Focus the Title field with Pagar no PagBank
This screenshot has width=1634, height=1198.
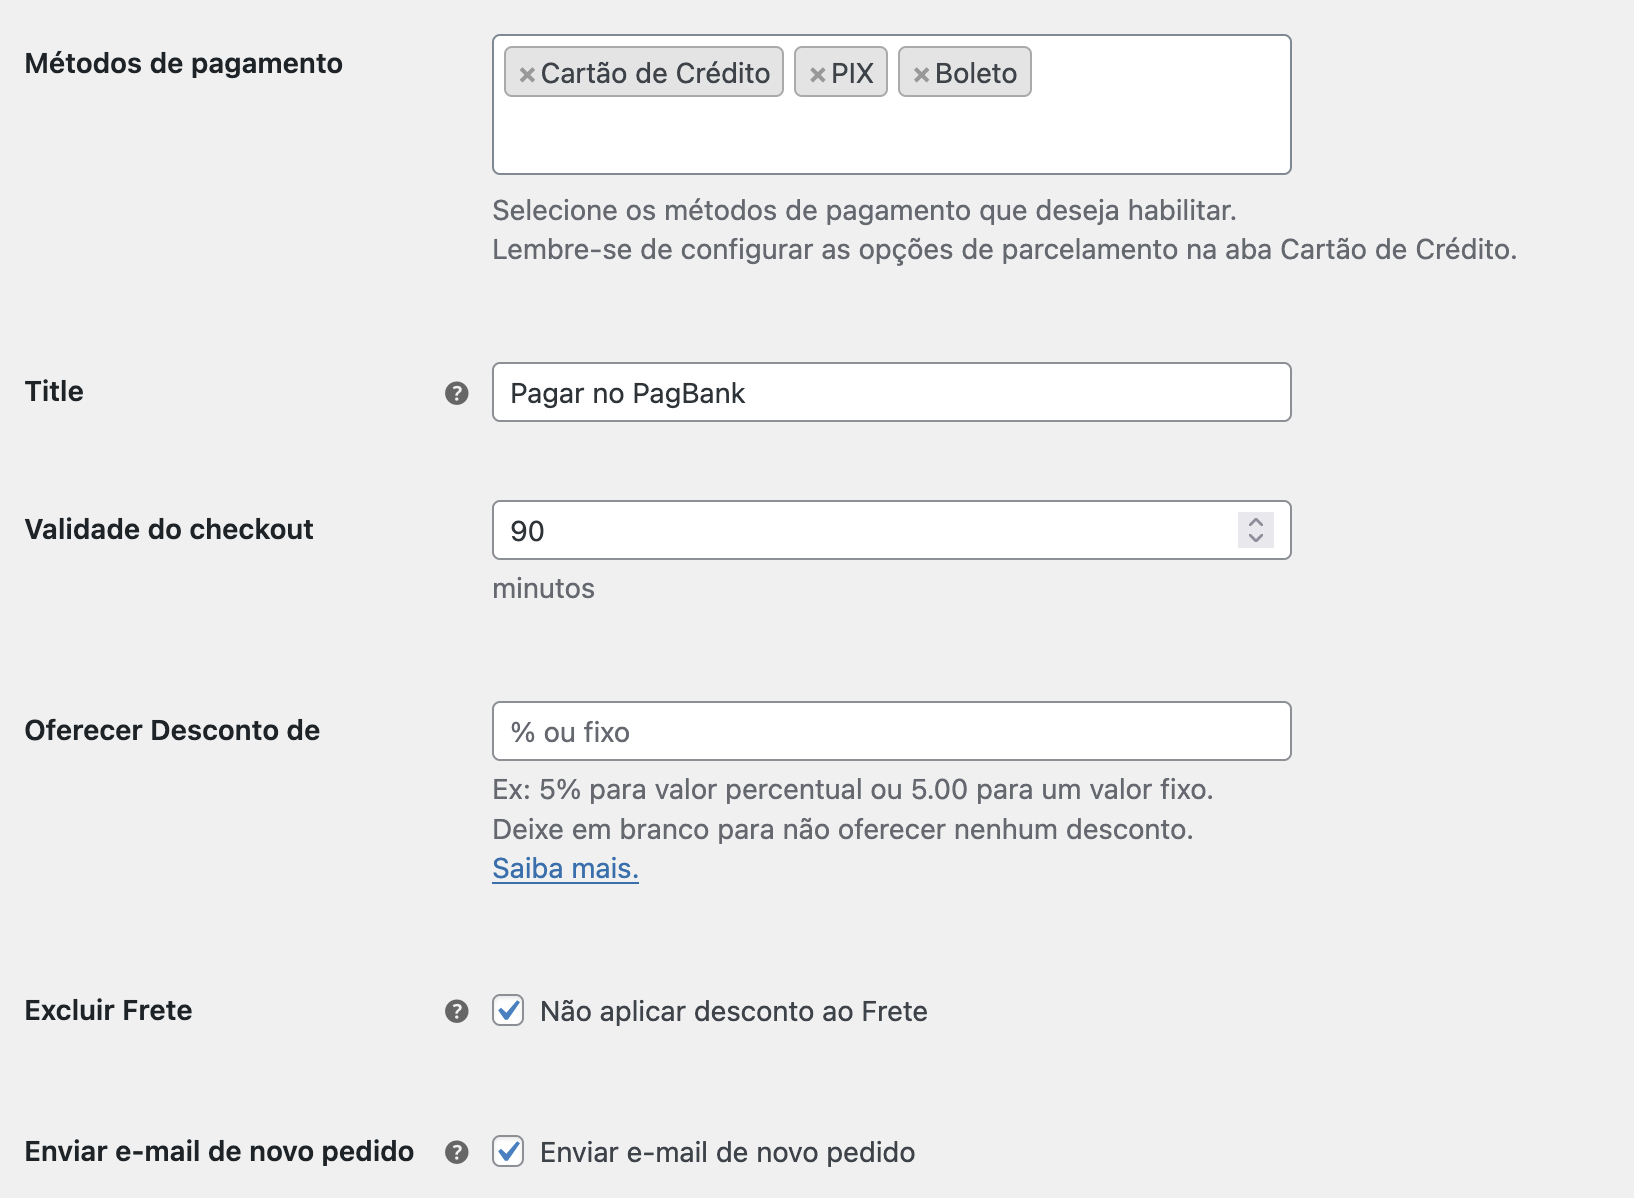891,392
